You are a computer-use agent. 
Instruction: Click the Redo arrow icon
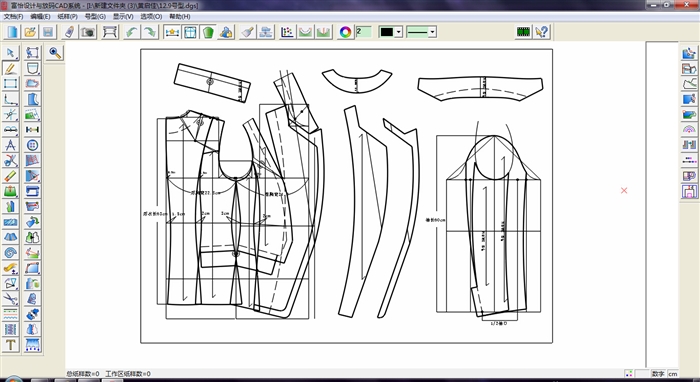tap(150, 32)
